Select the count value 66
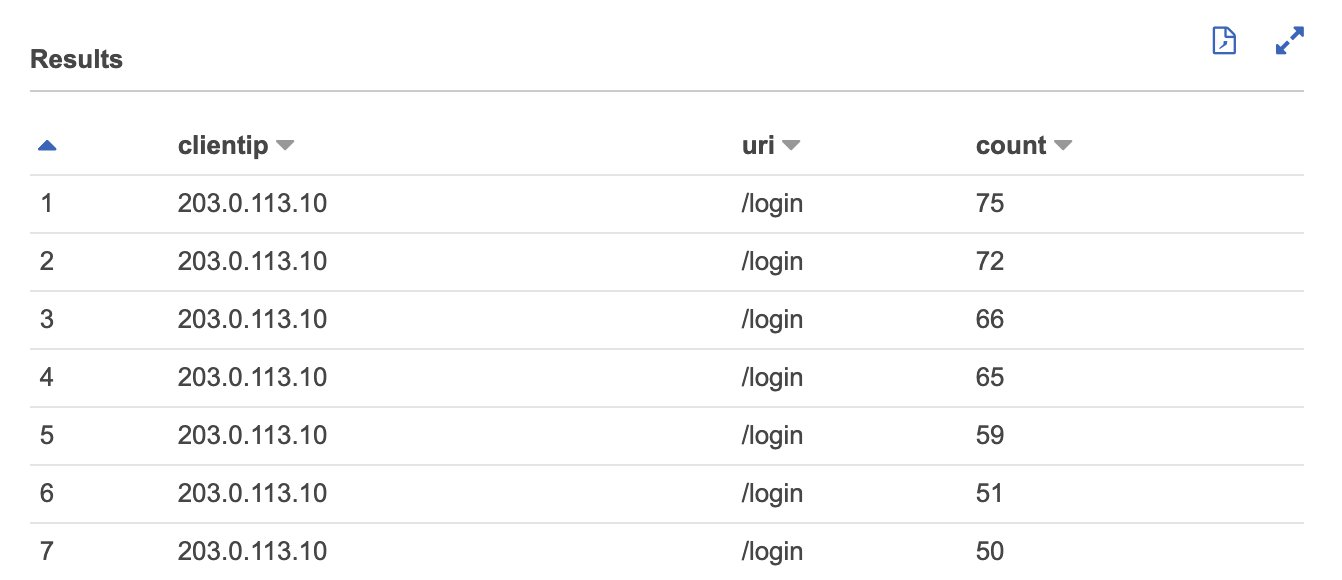Image resolution: width=1342 pixels, height=580 pixels. pos(990,320)
